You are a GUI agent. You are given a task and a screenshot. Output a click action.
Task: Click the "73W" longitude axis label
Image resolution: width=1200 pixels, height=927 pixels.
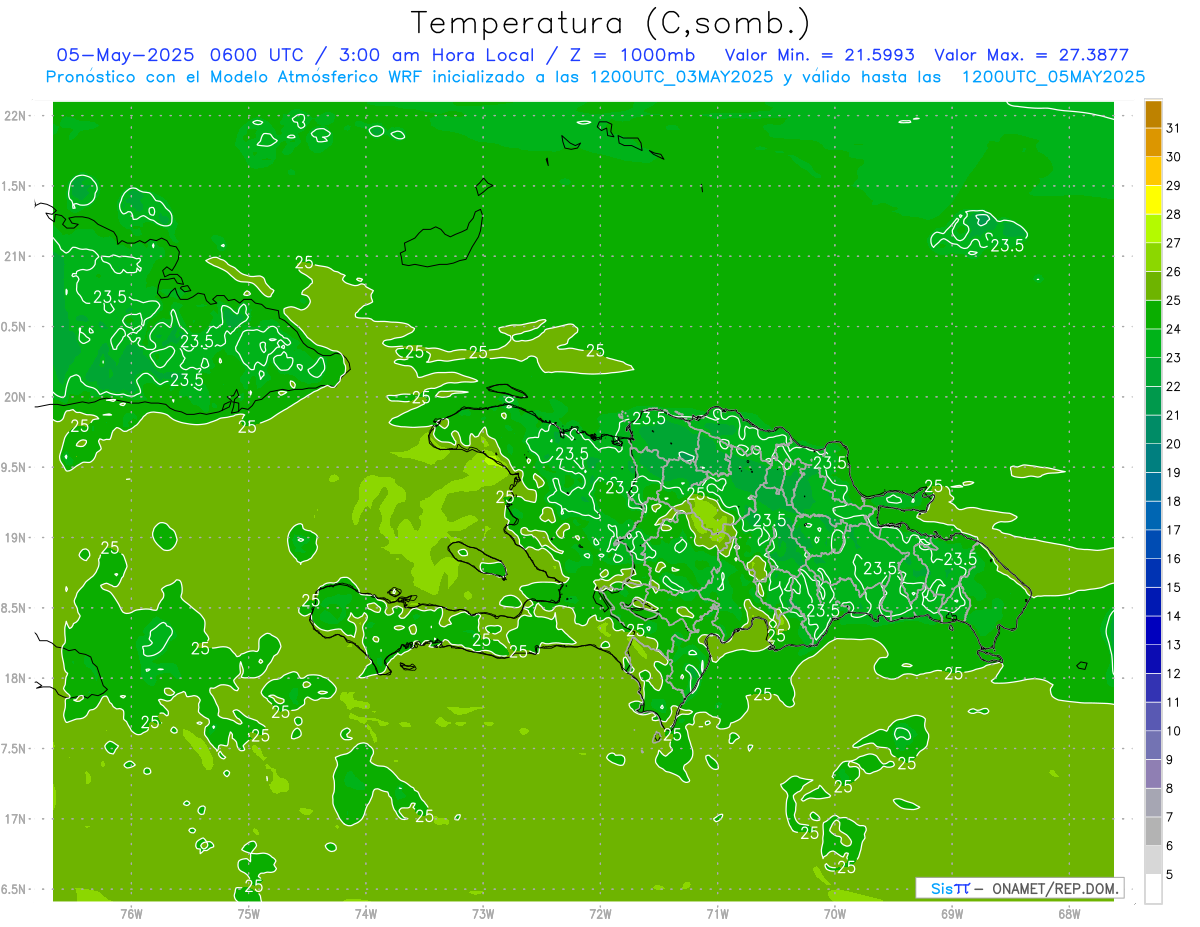[x=483, y=913]
